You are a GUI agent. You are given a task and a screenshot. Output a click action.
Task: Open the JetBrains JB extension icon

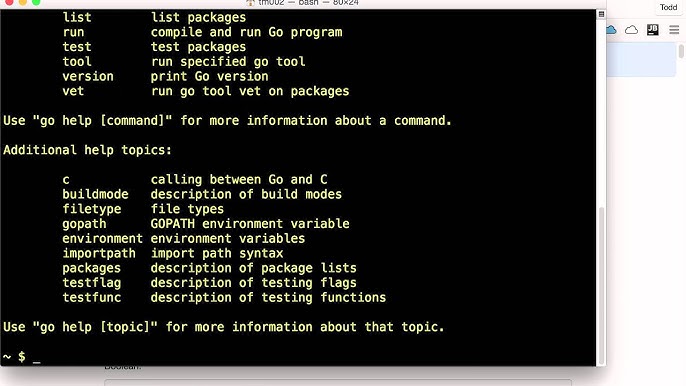coord(652,30)
